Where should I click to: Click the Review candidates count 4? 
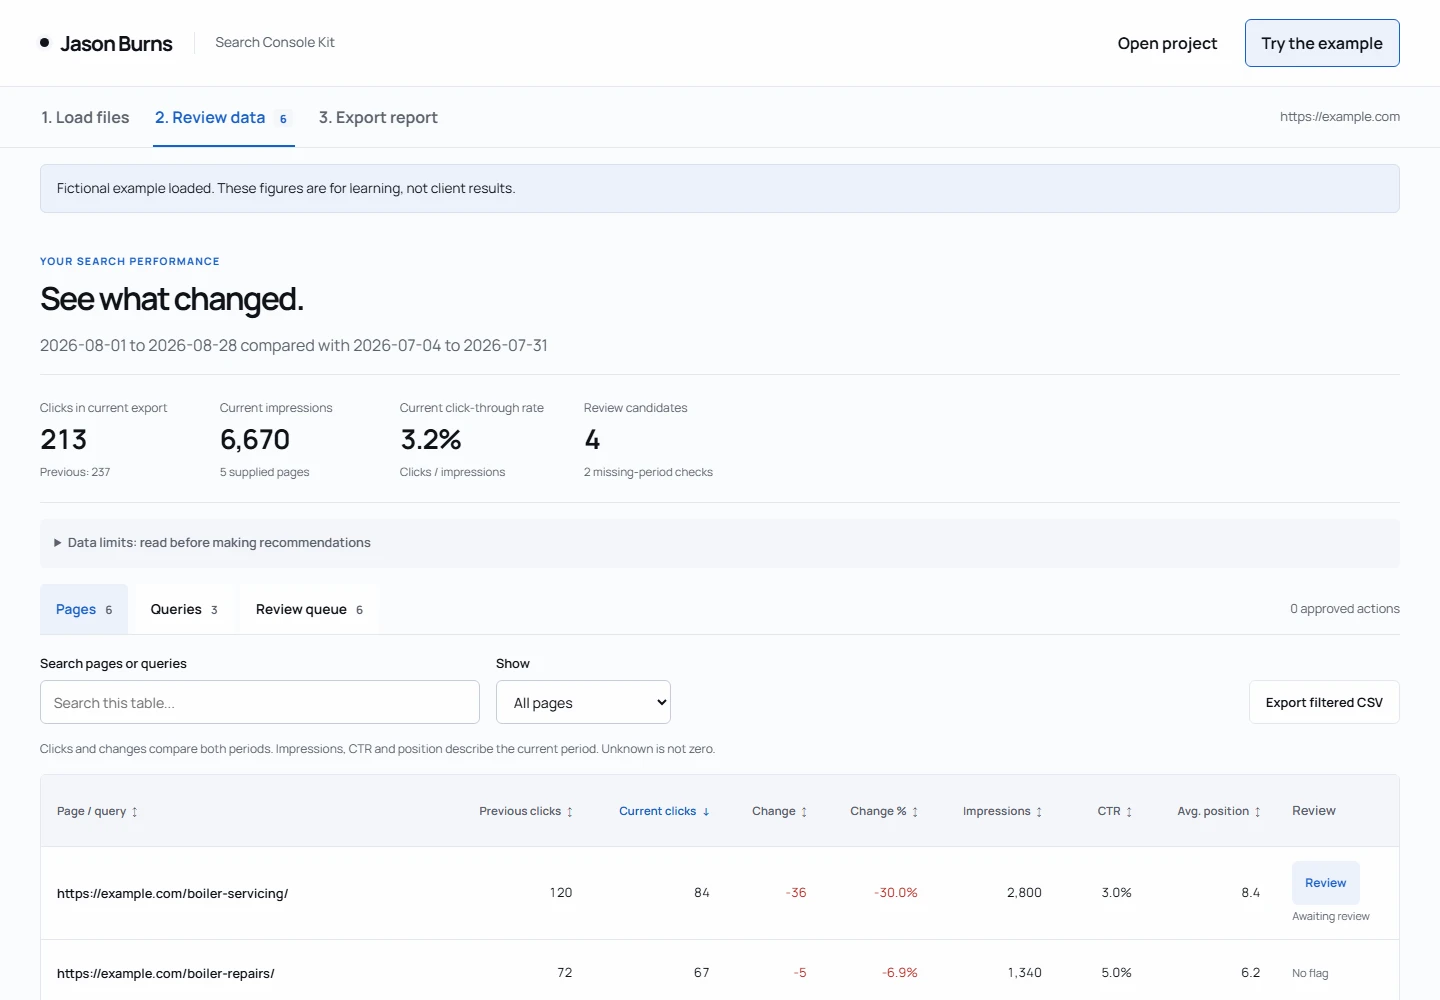pyautogui.click(x=592, y=440)
